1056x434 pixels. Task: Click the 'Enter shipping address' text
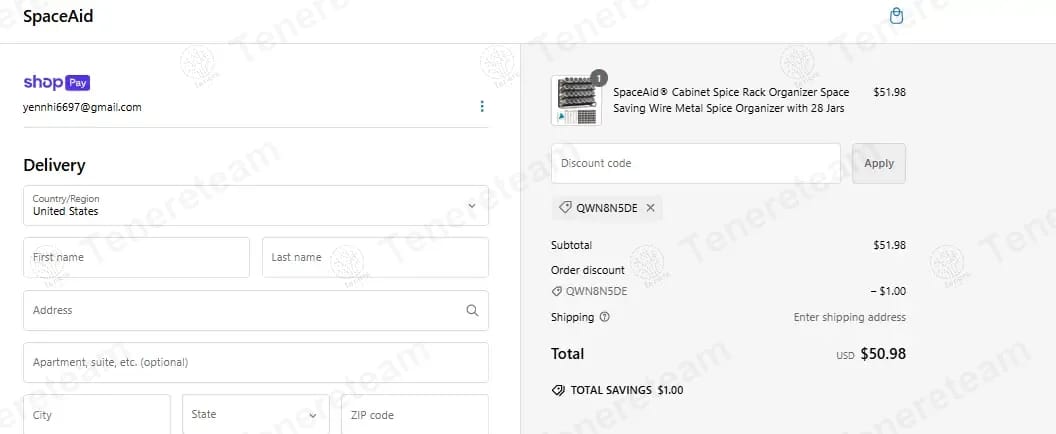pos(850,317)
